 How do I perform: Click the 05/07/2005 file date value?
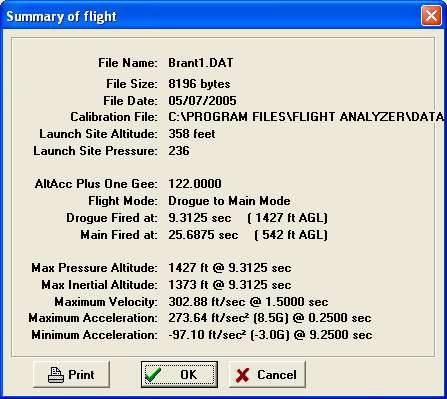tap(202, 101)
